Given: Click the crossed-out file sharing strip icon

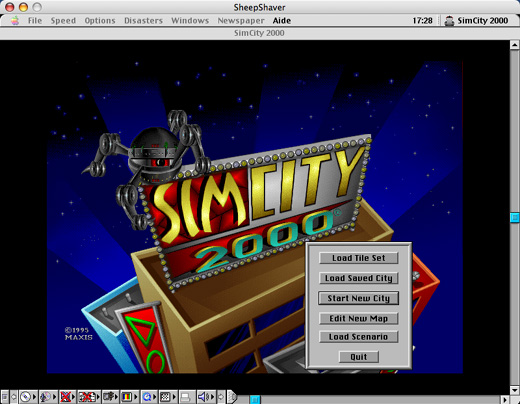Looking at the screenshot, I should (x=87, y=397).
